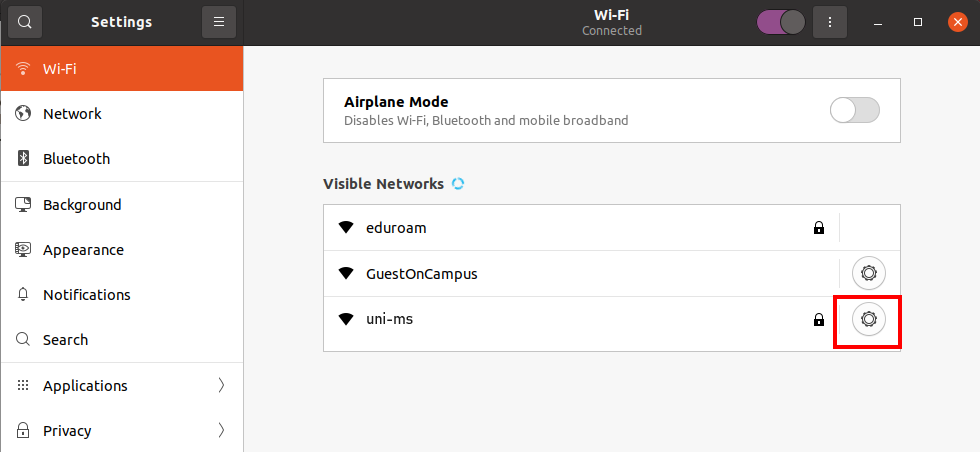The height and width of the screenshot is (452, 980).
Task: Open settings gear for GuestOnCampus network
Action: [x=868, y=273]
